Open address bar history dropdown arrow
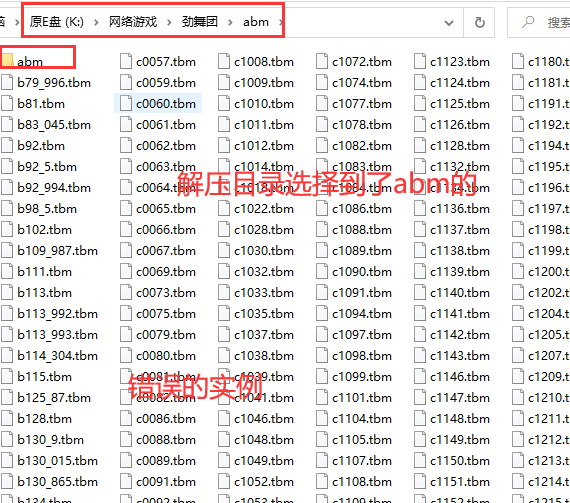The height and width of the screenshot is (503, 570). click(449, 23)
